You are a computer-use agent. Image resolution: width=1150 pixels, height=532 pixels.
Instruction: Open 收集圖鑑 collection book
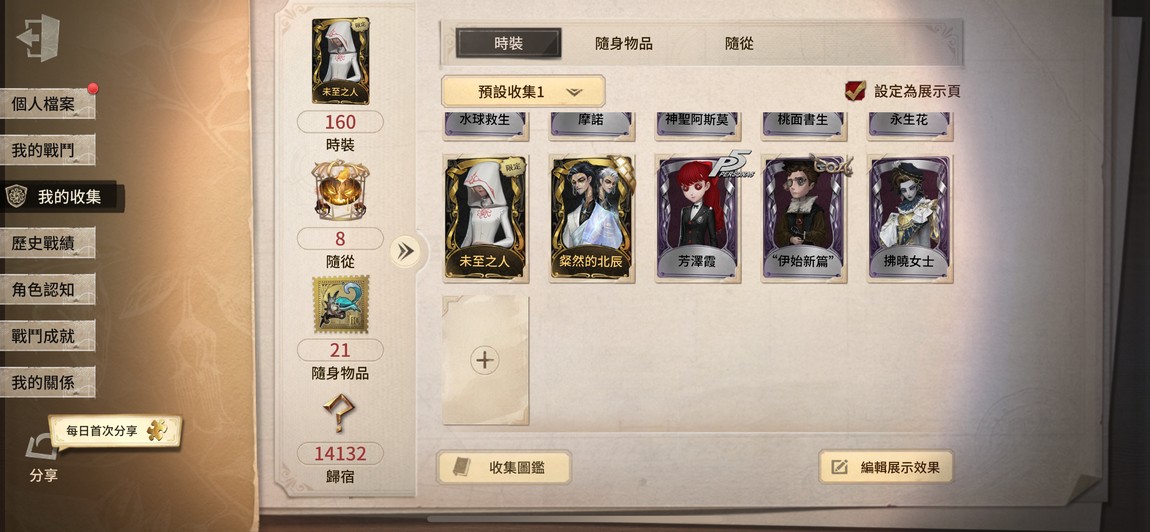click(504, 467)
